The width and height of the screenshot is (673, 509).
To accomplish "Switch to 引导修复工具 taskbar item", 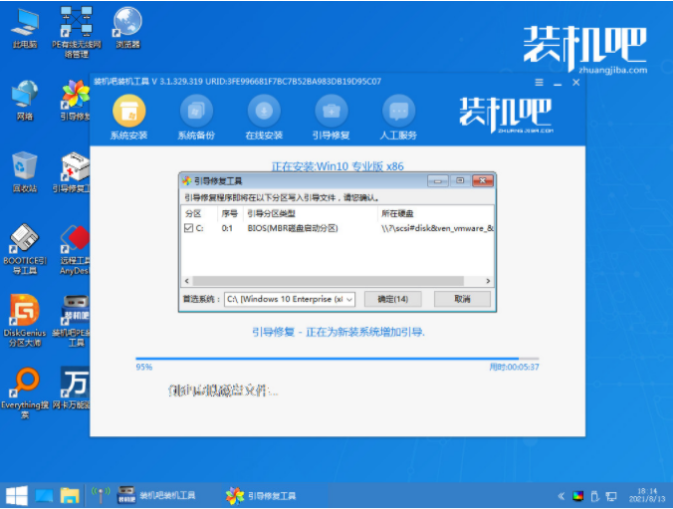I will [263, 494].
